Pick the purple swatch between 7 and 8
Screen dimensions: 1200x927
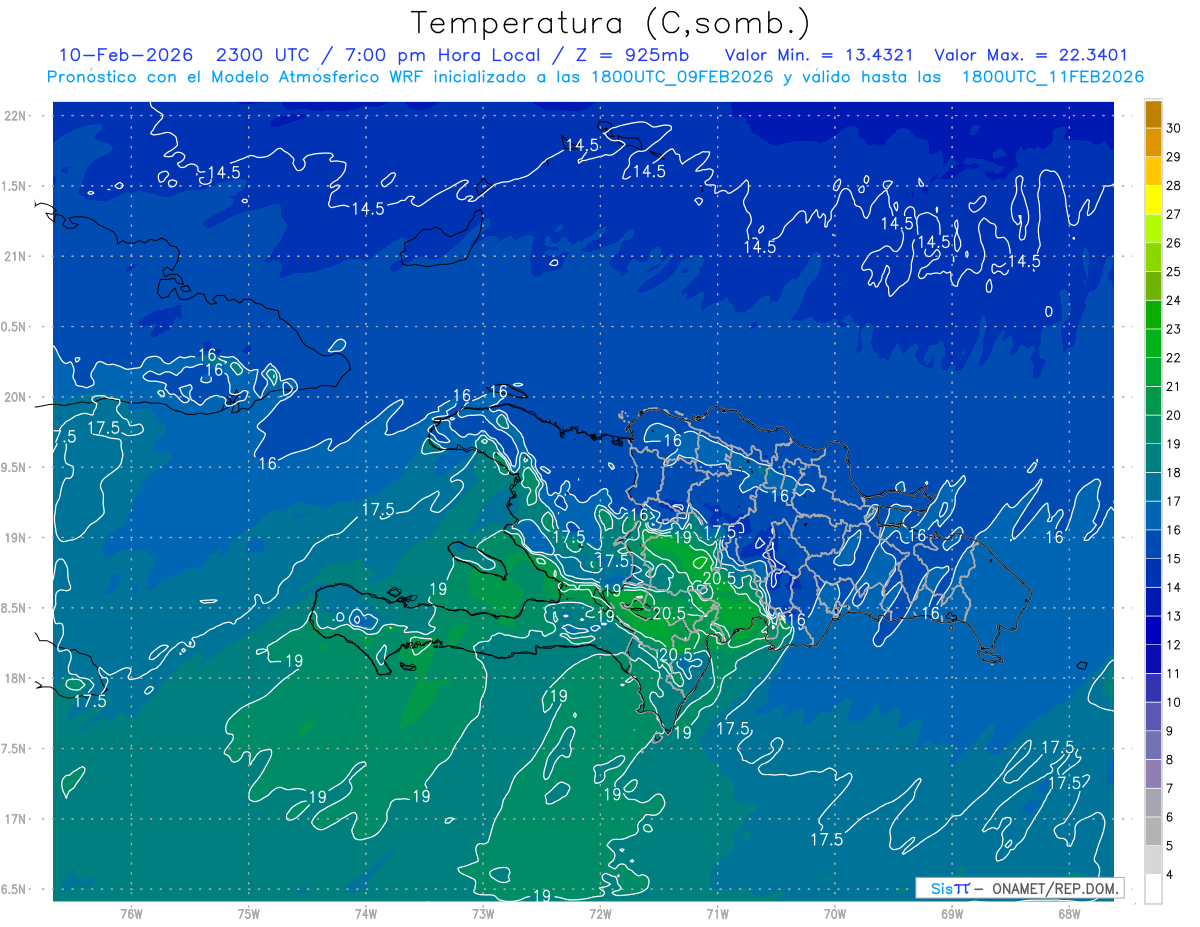(x=1153, y=774)
